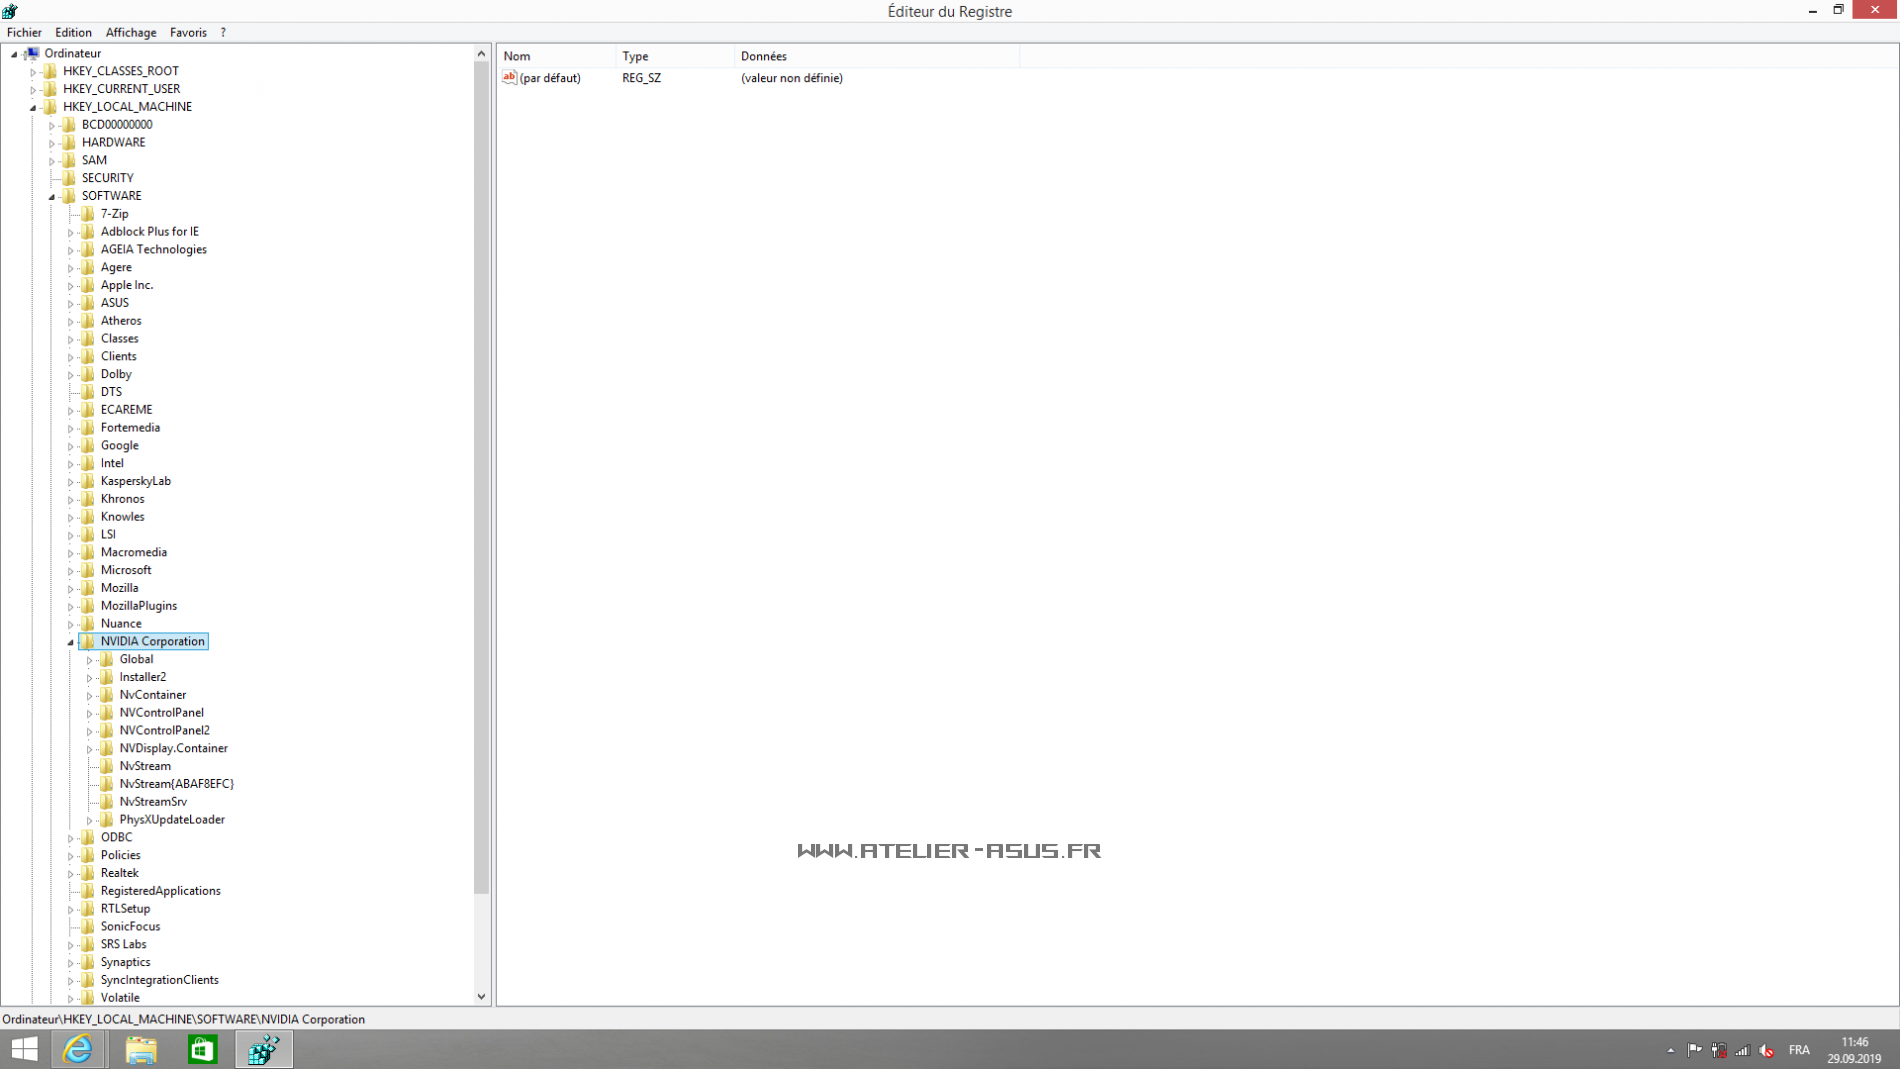Select the NvStreamSrv key
Screen dimensions: 1900x1069
tap(153, 801)
